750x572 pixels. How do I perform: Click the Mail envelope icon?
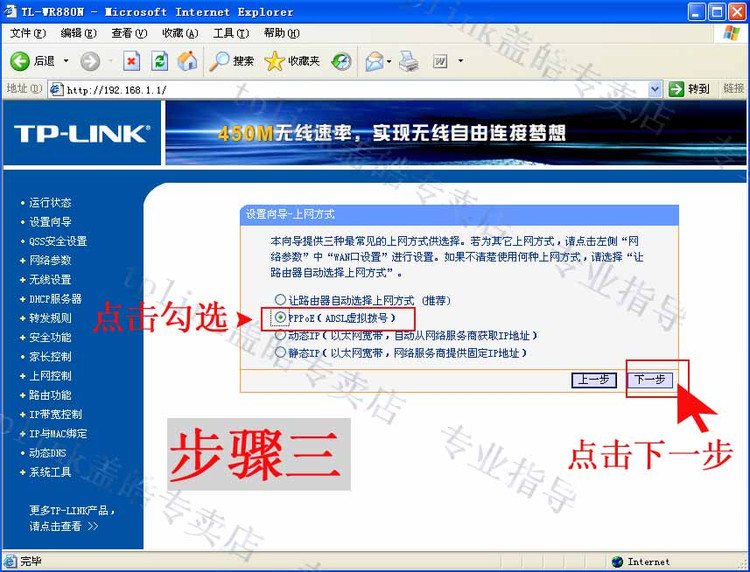pyautogui.click(x=375, y=61)
